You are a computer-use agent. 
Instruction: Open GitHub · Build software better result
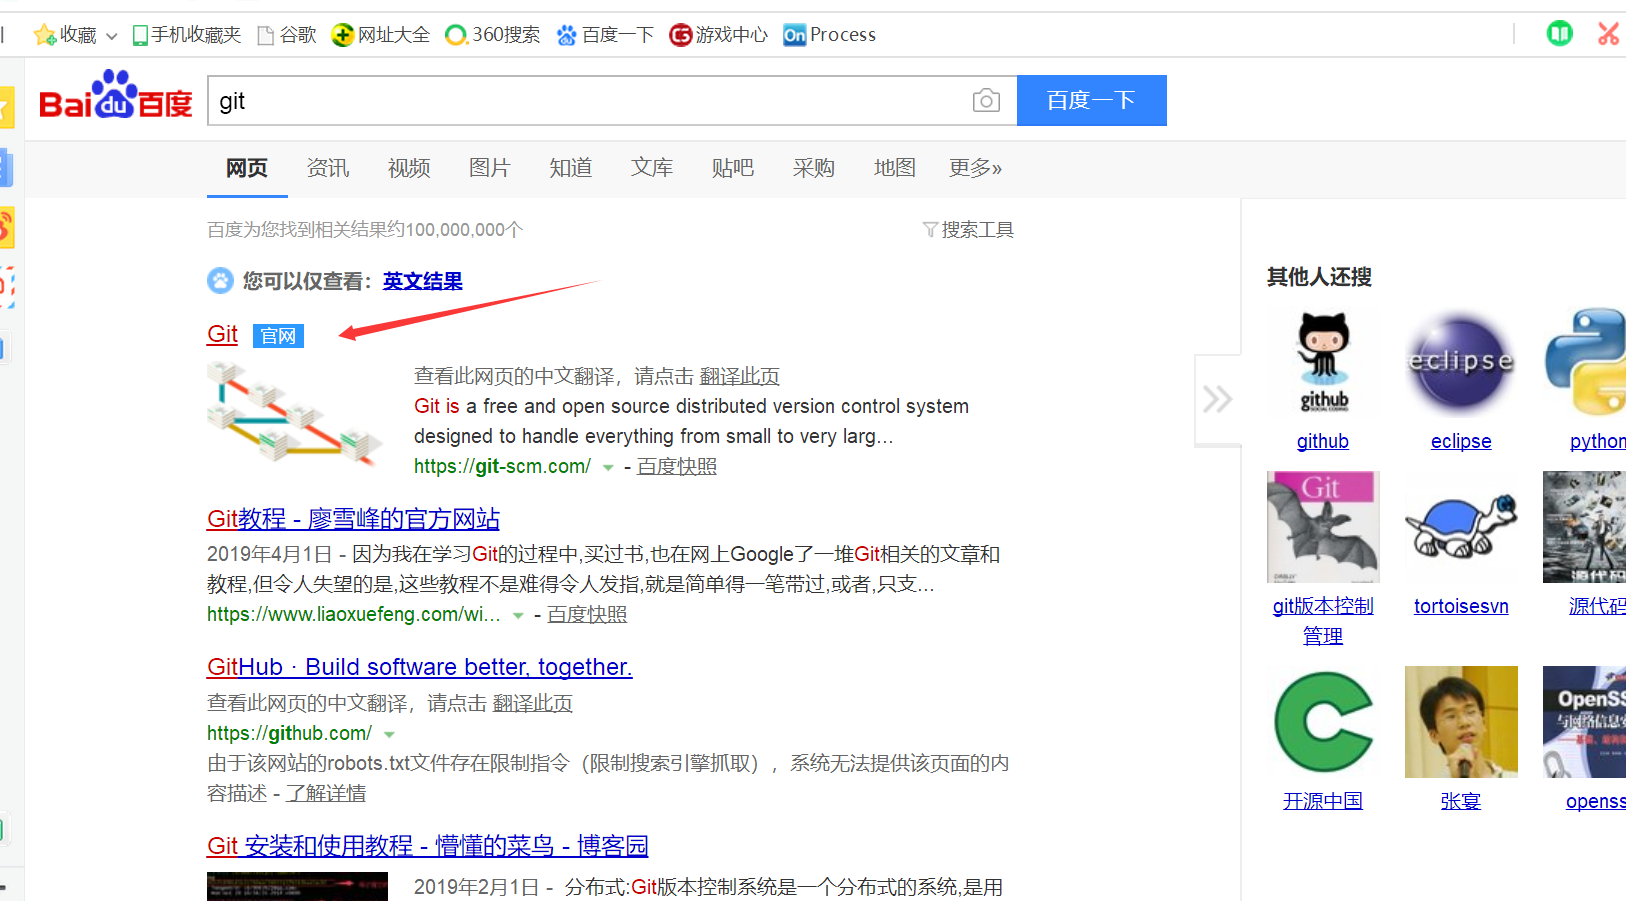[x=420, y=667]
